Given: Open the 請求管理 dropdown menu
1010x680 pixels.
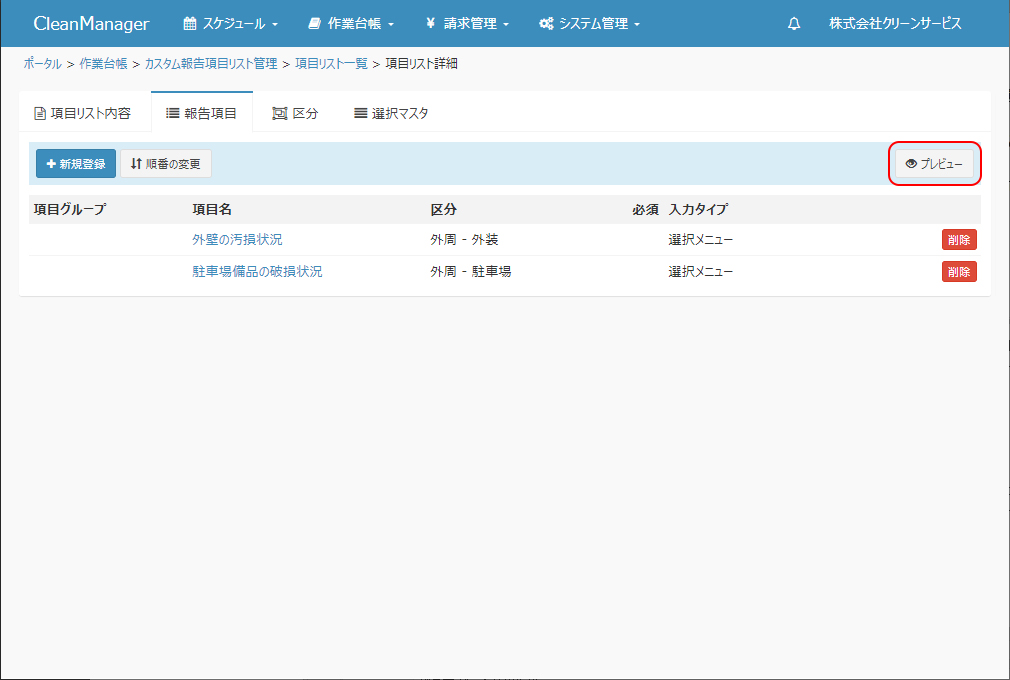Looking at the screenshot, I should (467, 23).
